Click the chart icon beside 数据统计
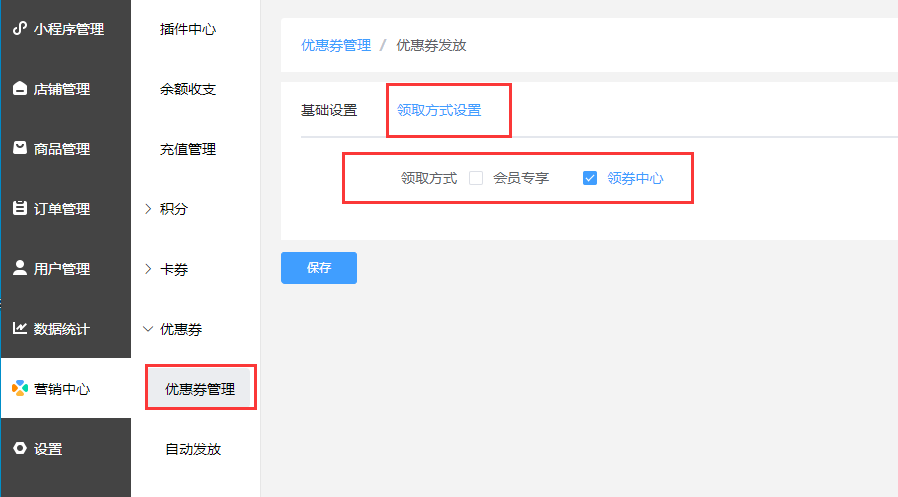 pos(20,328)
